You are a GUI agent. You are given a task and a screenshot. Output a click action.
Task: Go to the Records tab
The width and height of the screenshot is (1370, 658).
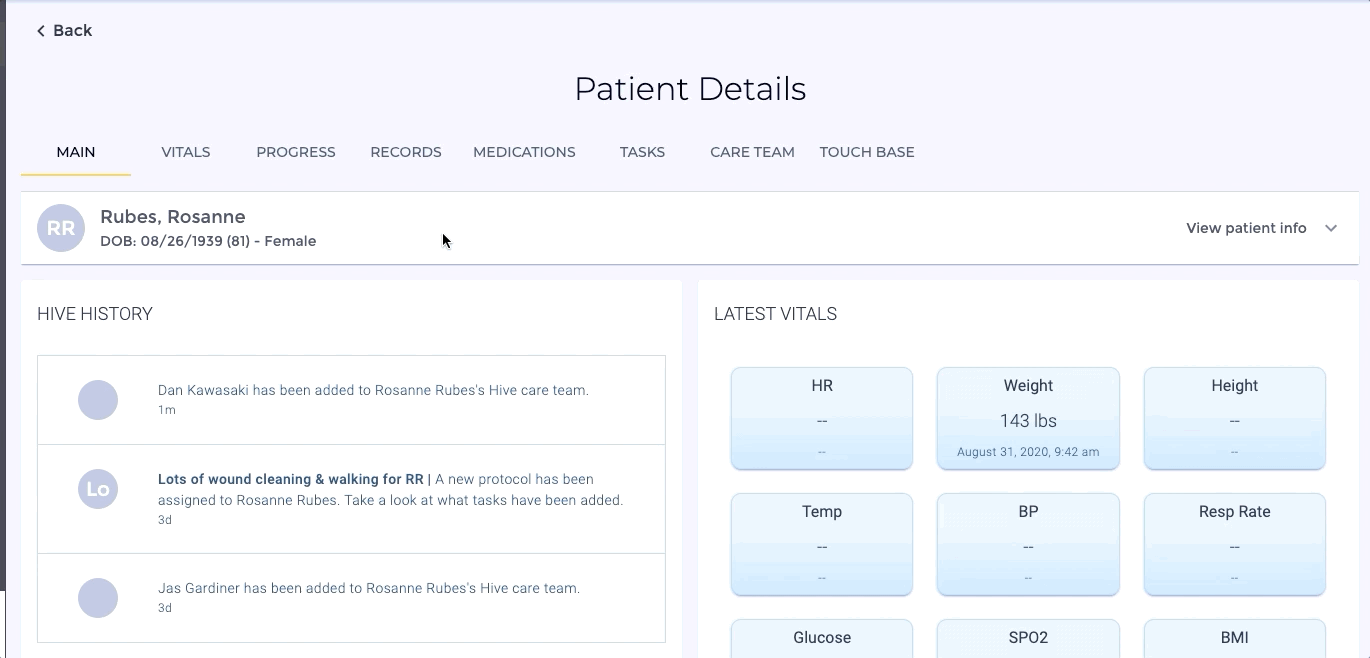tap(406, 152)
